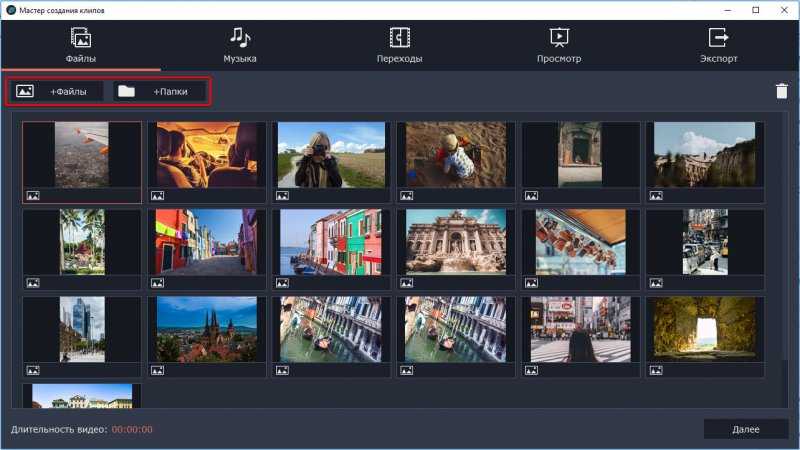Viewport: 800px width, 450px height.
Task: Click the Далее button
Action: [x=746, y=429]
